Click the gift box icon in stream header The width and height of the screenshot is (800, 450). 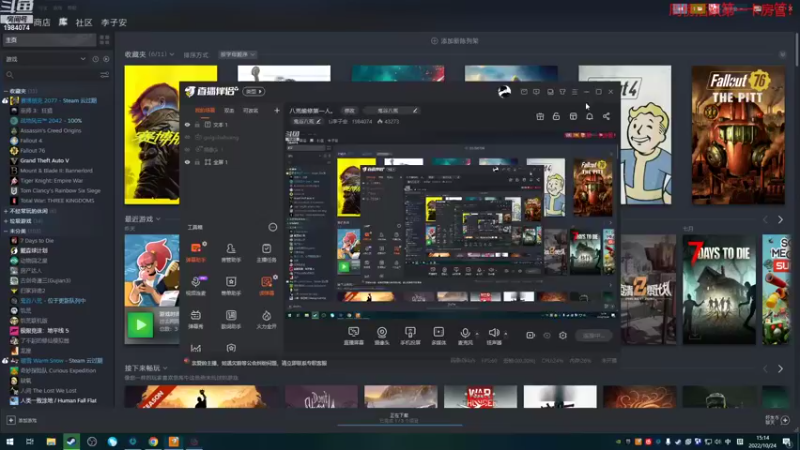pos(540,116)
